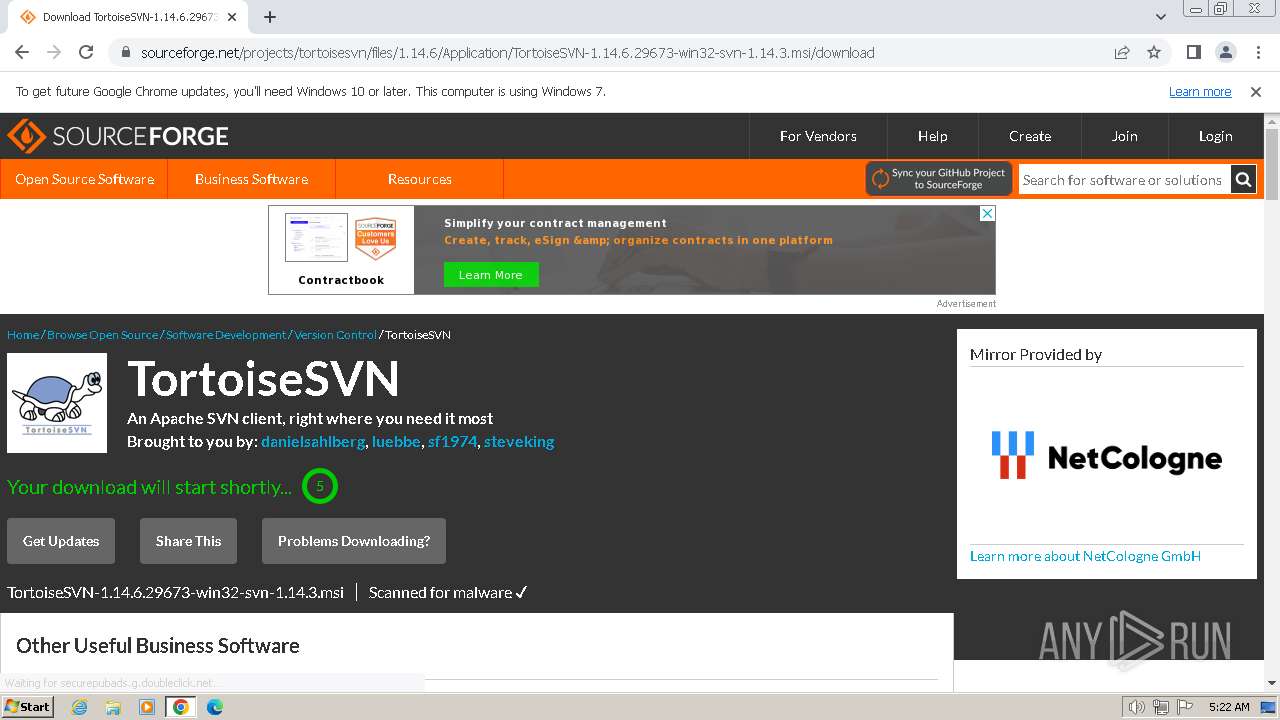Open Chrome three-dot menu
Screen dimensions: 1280x720
(x=1257, y=53)
